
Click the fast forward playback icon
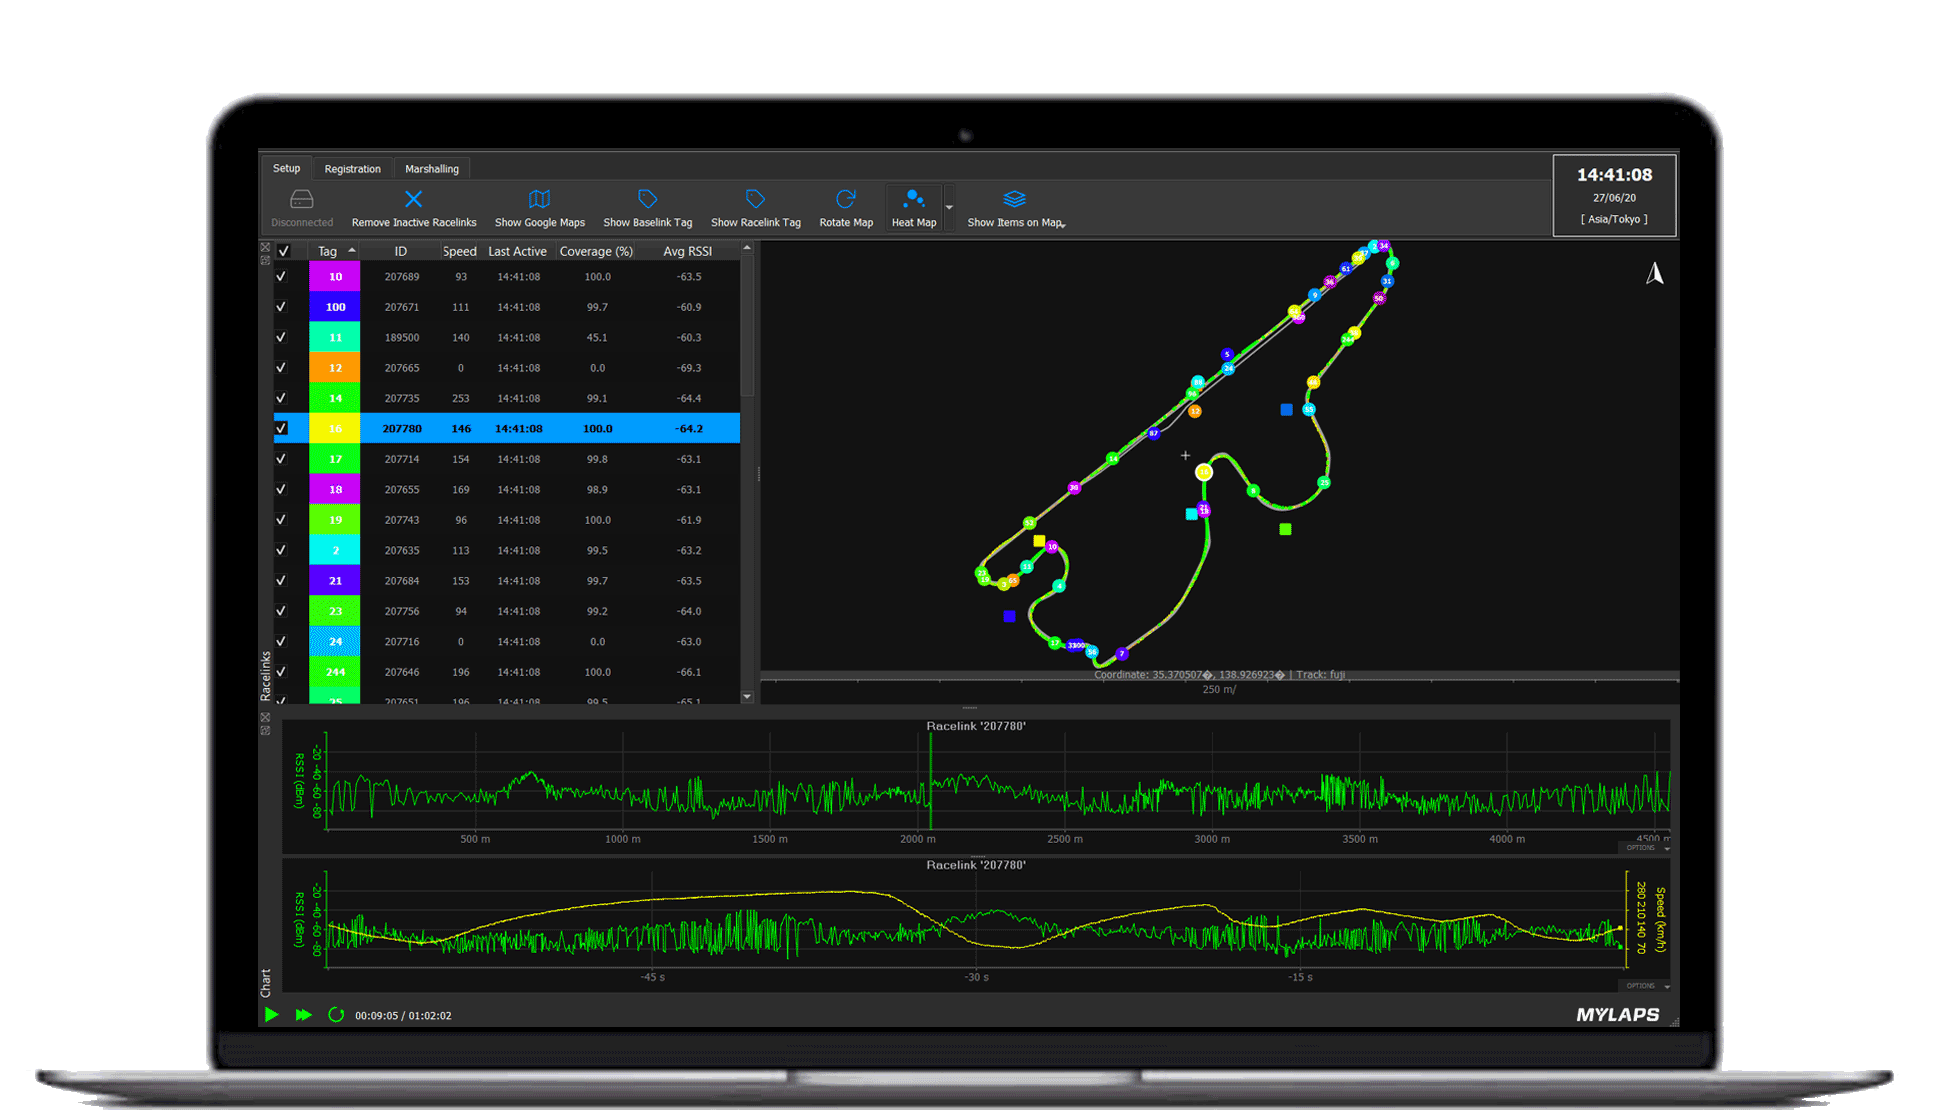304,1015
